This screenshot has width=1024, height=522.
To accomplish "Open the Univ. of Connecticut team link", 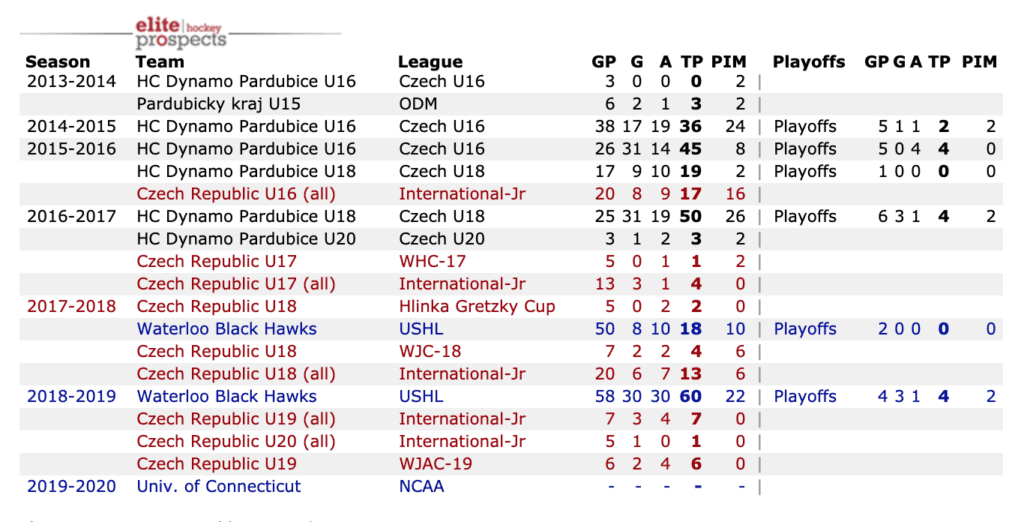I will [x=218, y=487].
